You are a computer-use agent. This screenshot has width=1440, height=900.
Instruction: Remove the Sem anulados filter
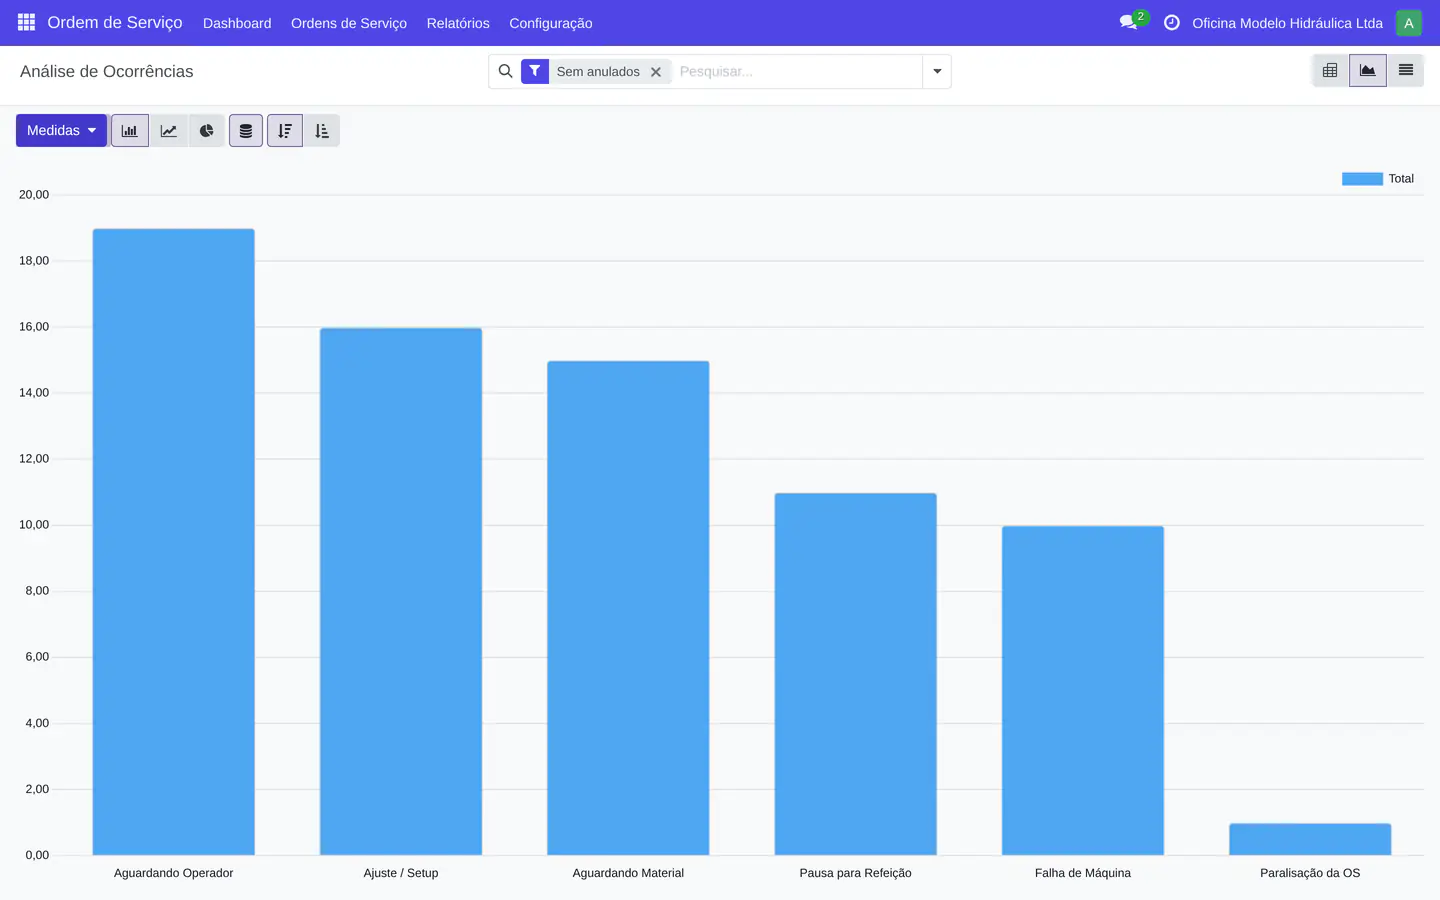656,72
